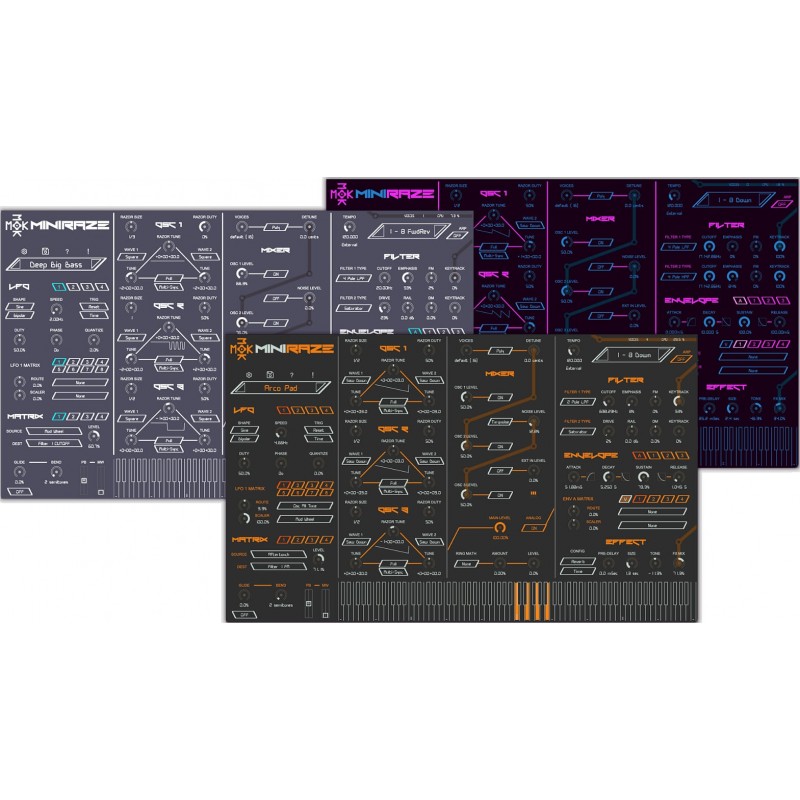
Task: Select LFO tab 2 in the gray synth
Action: click(73, 287)
